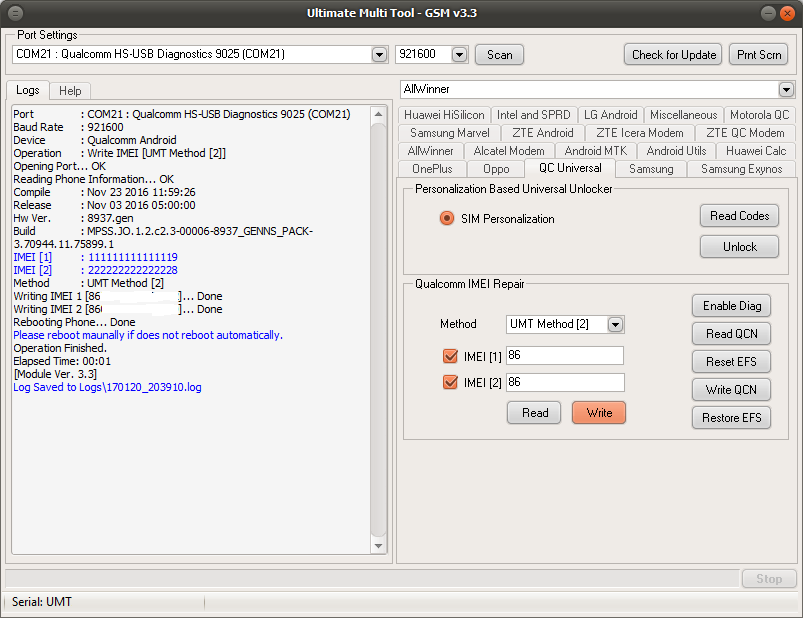Open the window menu icon in title bar
The width and height of the screenshot is (803, 618).
[x=16, y=13]
